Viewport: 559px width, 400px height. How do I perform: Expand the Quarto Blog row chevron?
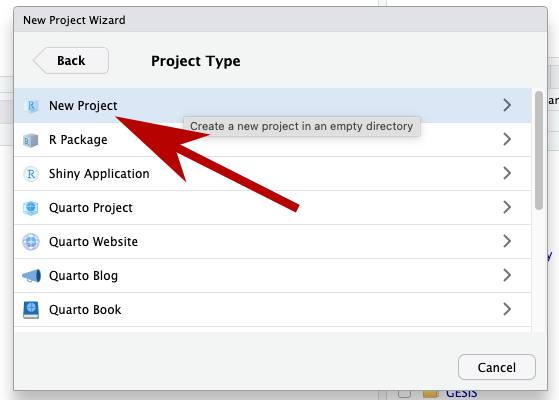[x=507, y=275]
